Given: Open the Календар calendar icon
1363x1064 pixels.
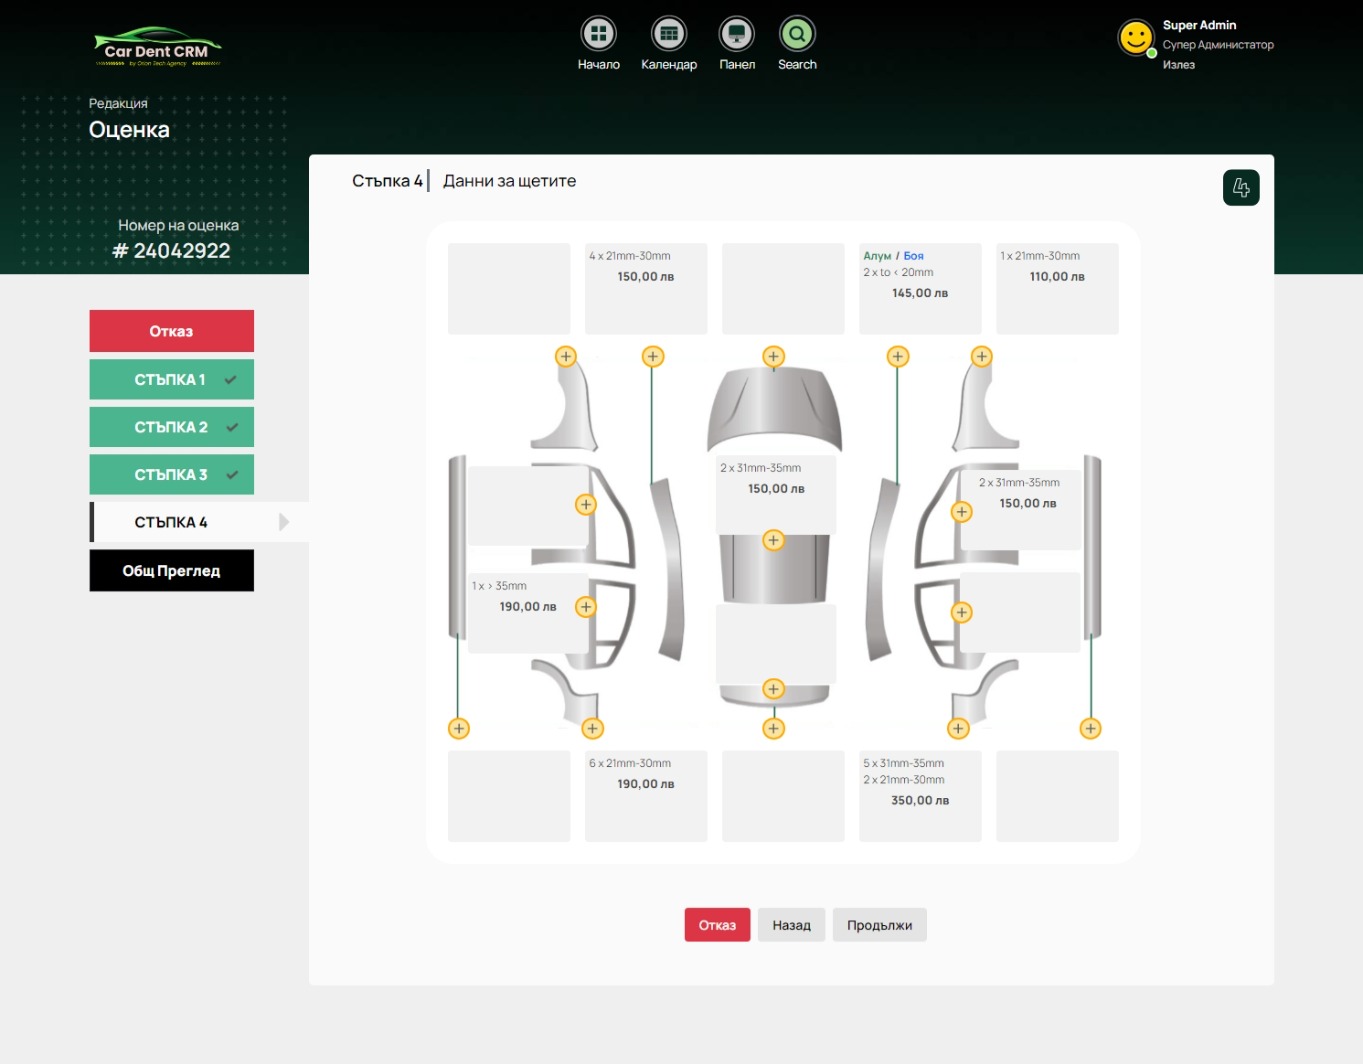Looking at the screenshot, I should click(x=669, y=34).
